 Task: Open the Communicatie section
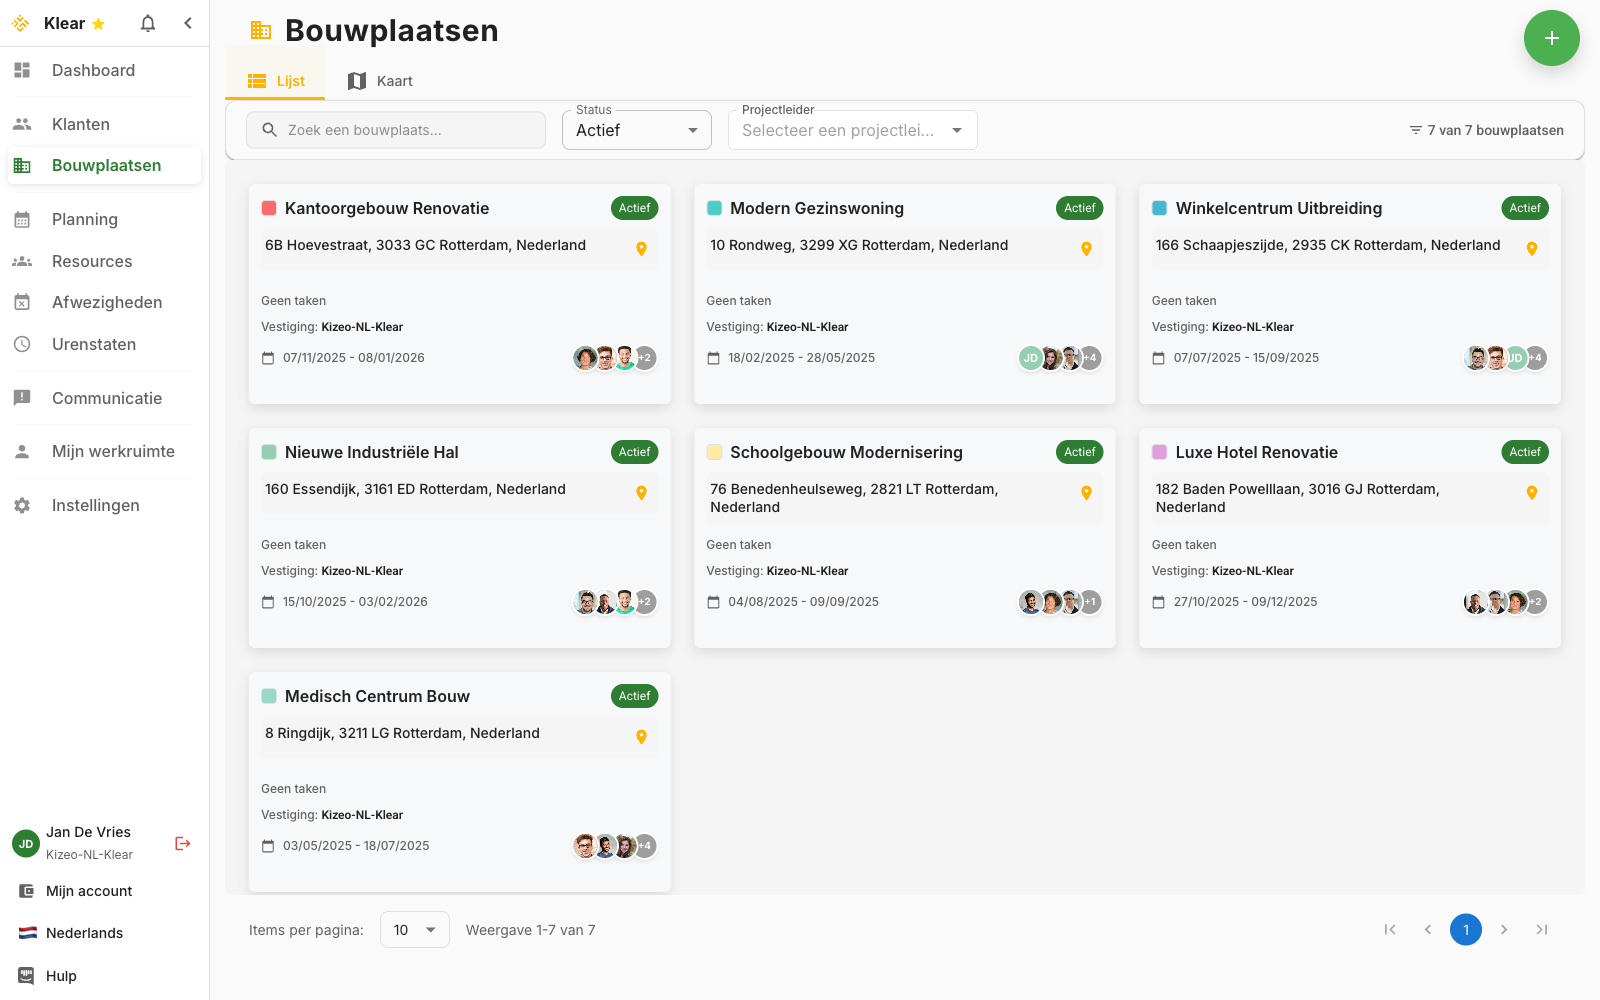(106, 398)
